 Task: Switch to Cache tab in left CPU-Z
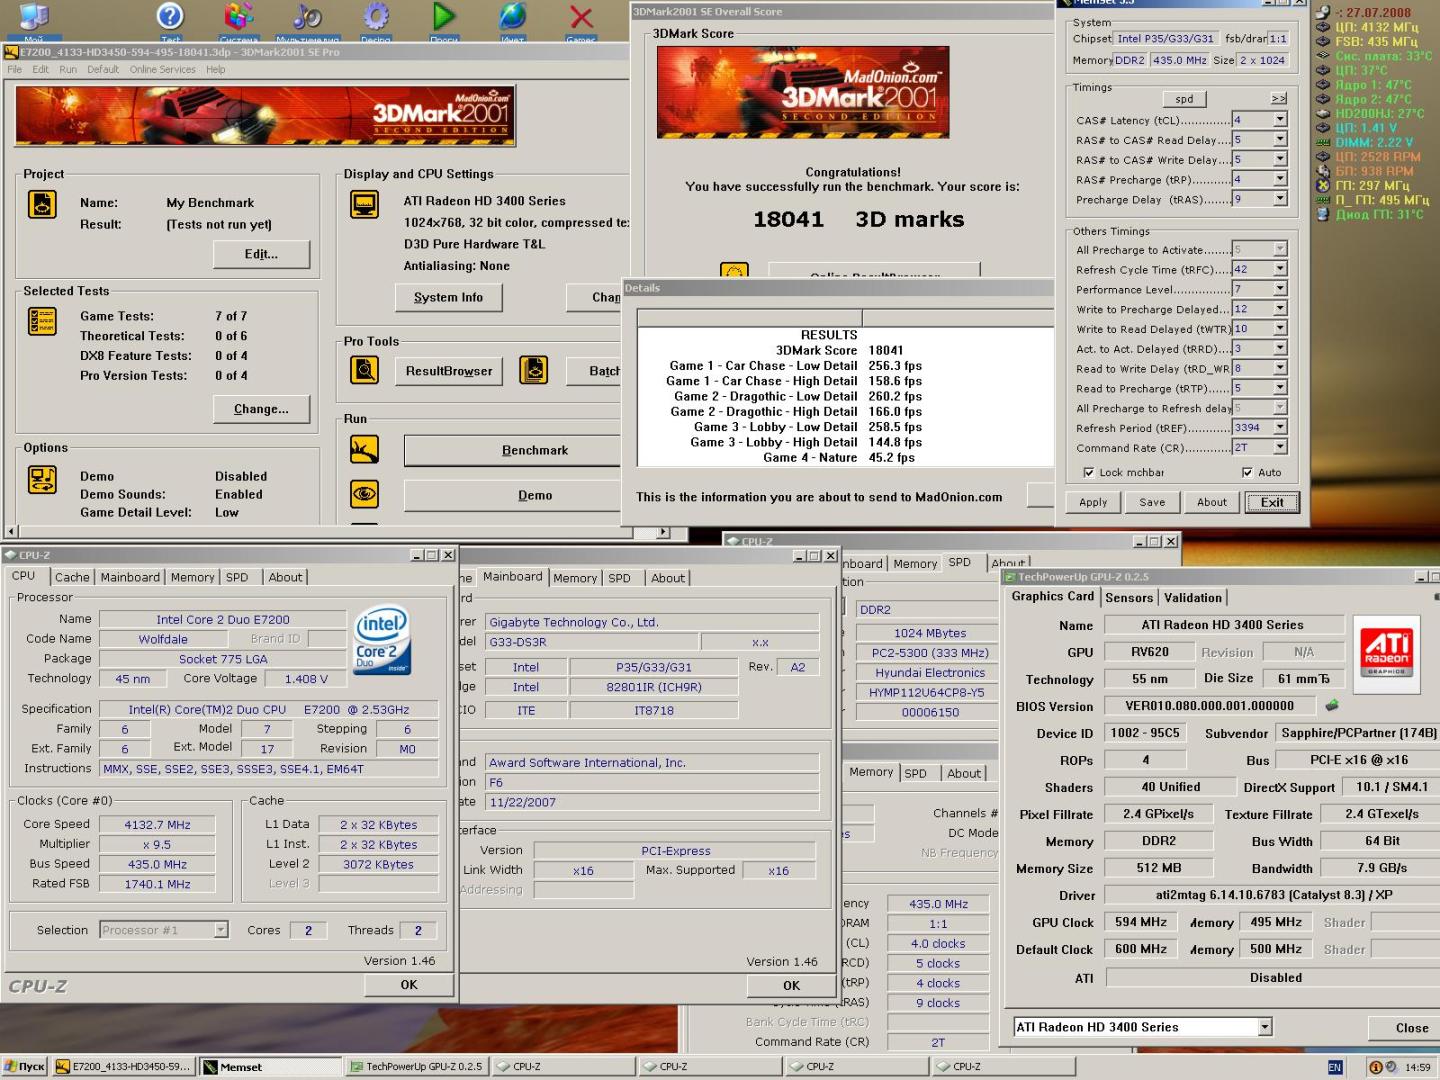[x=72, y=577]
